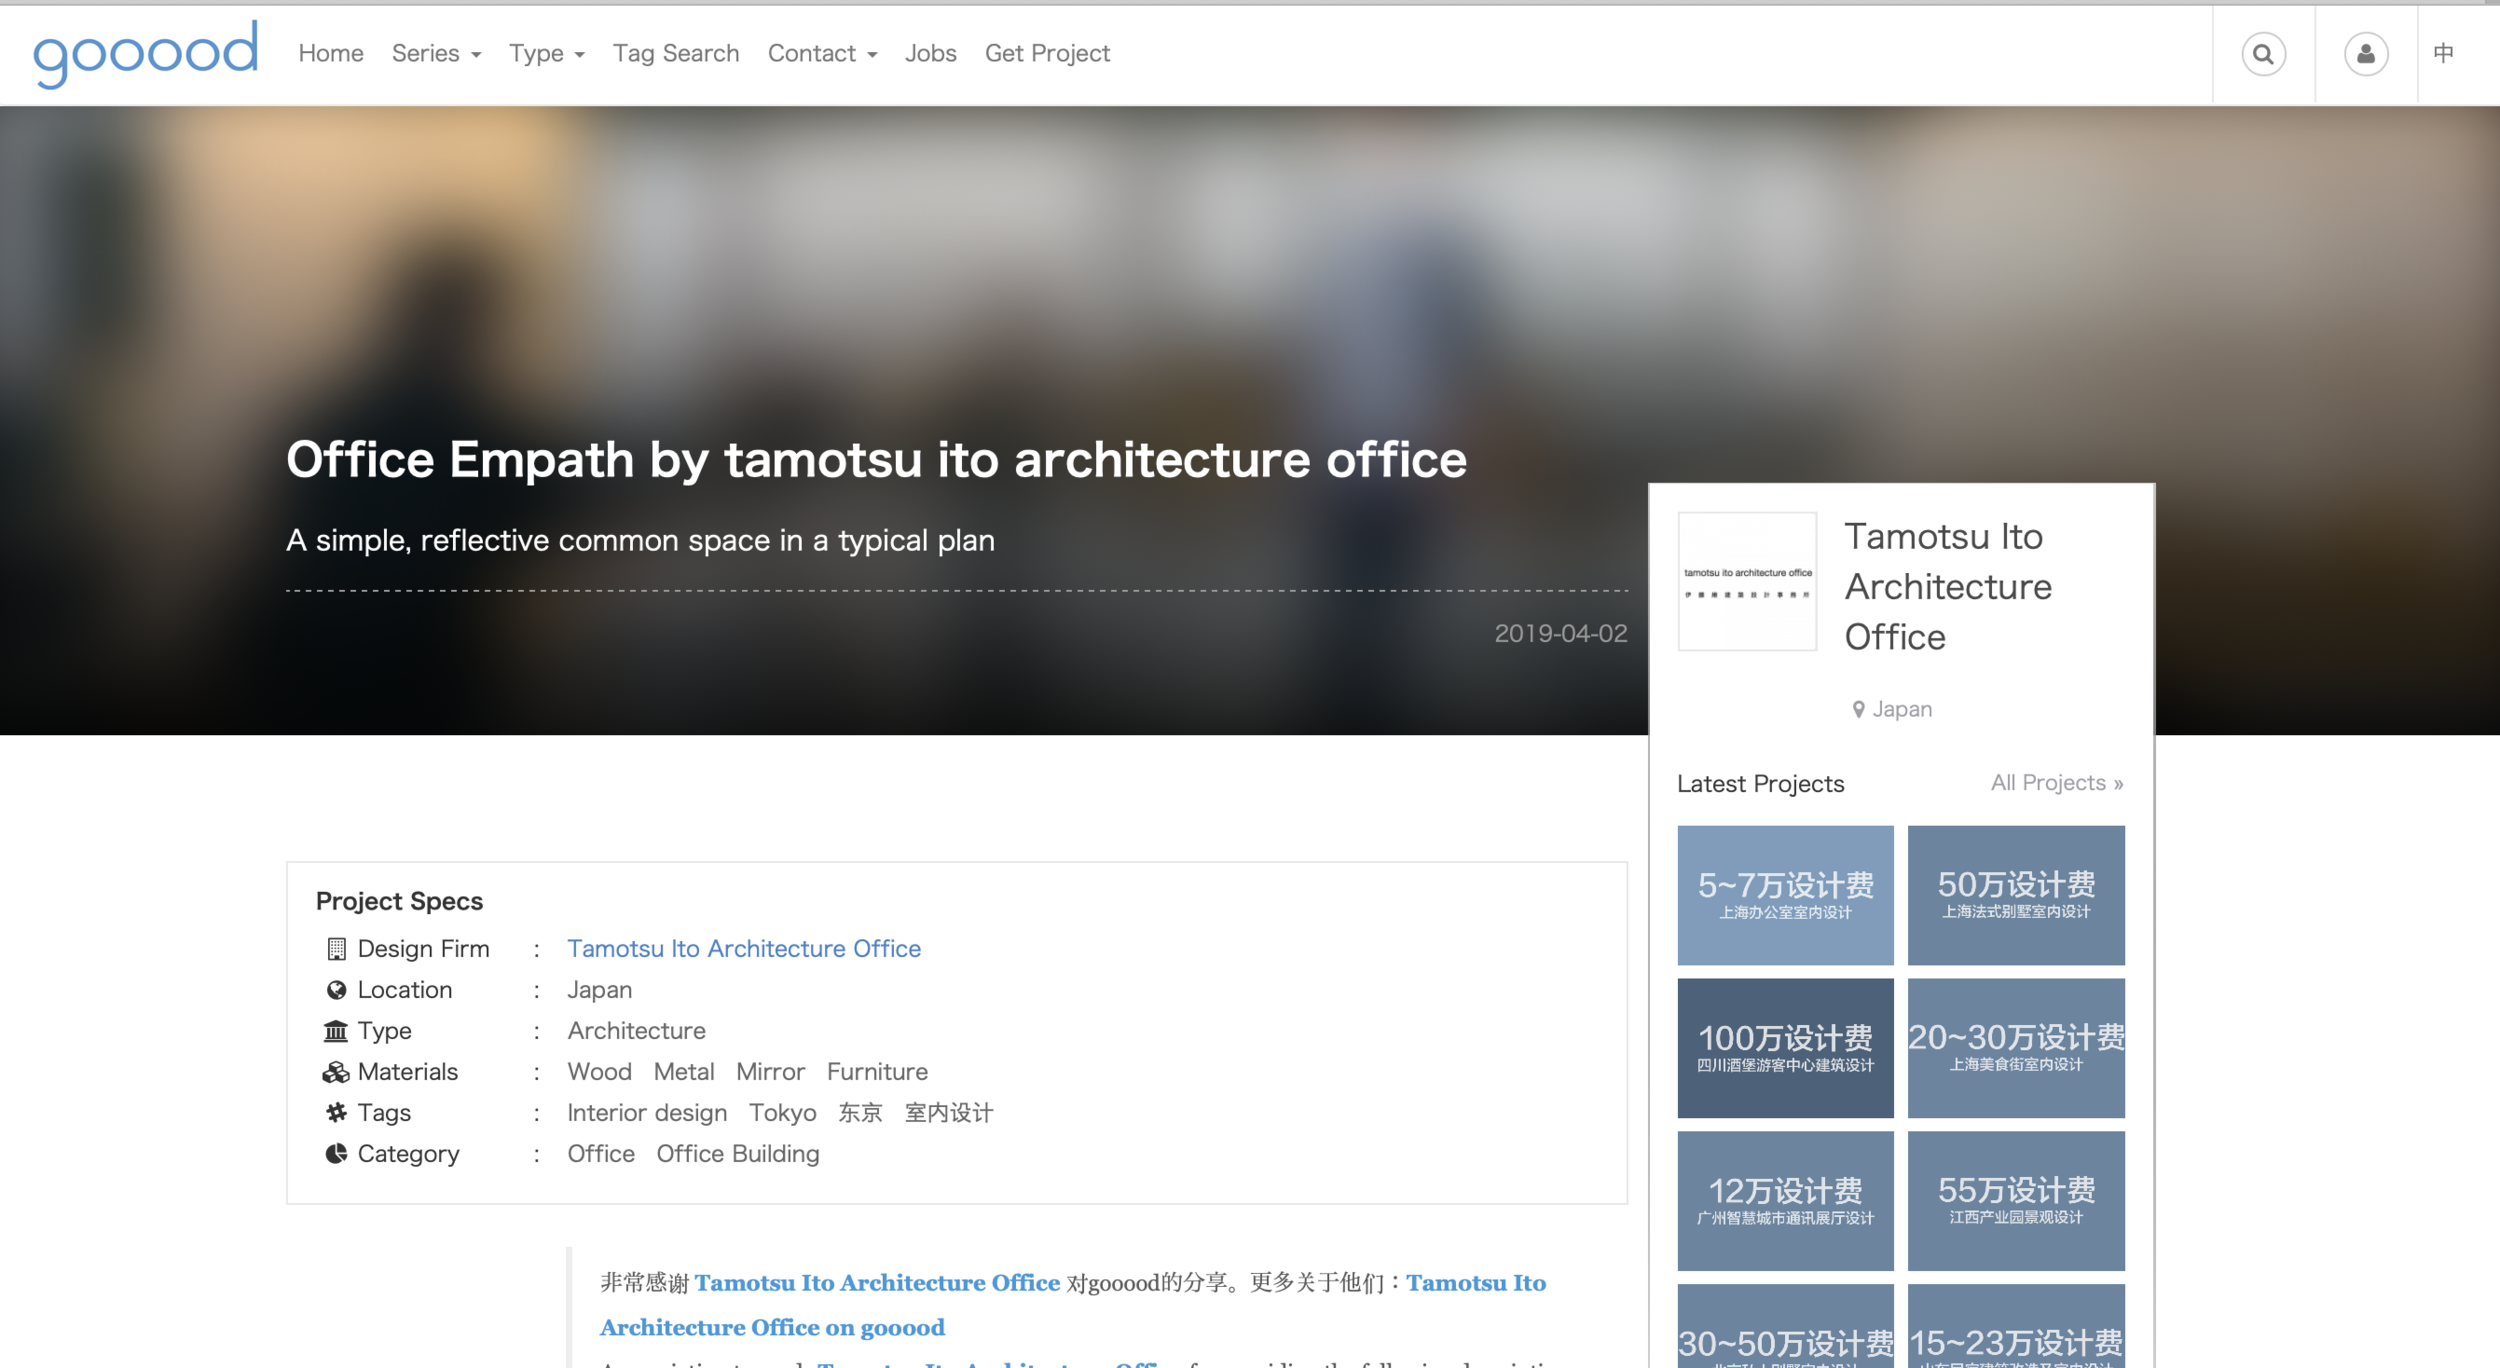Image resolution: width=2500 pixels, height=1368 pixels.
Task: Click the Project Specs heading
Action: pos(399,901)
